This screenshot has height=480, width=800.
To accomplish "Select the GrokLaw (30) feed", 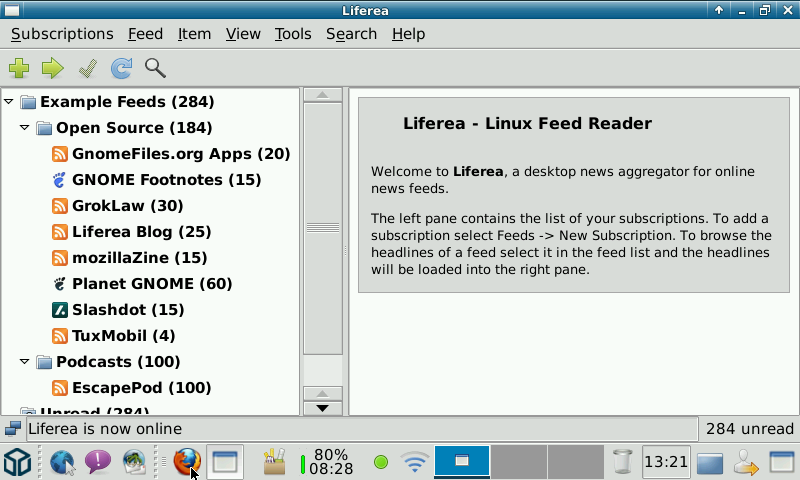I will (128, 206).
